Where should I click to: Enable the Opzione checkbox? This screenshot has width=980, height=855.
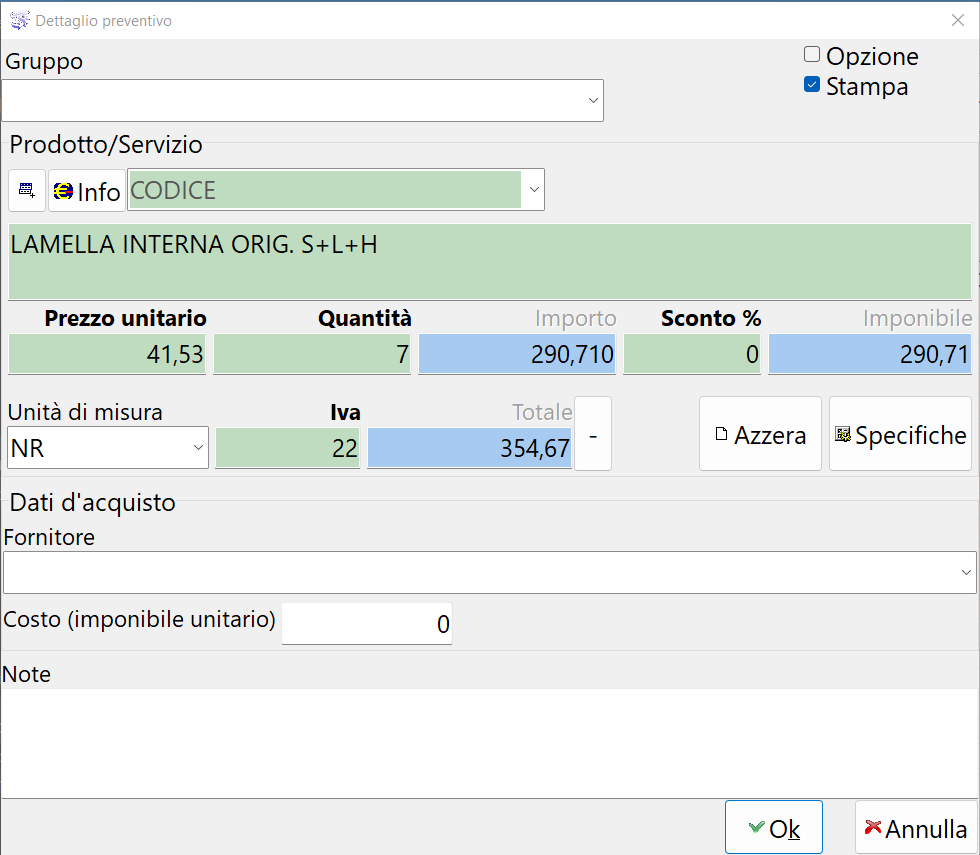812,55
